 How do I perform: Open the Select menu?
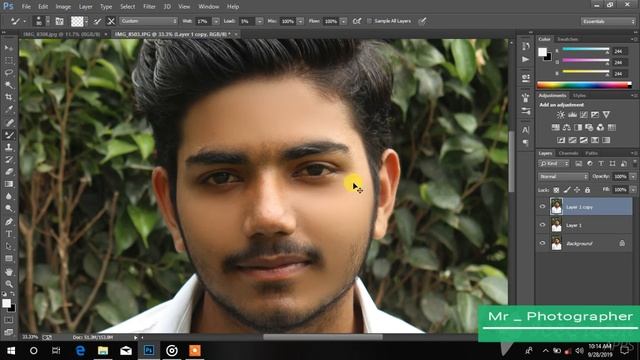point(127,7)
